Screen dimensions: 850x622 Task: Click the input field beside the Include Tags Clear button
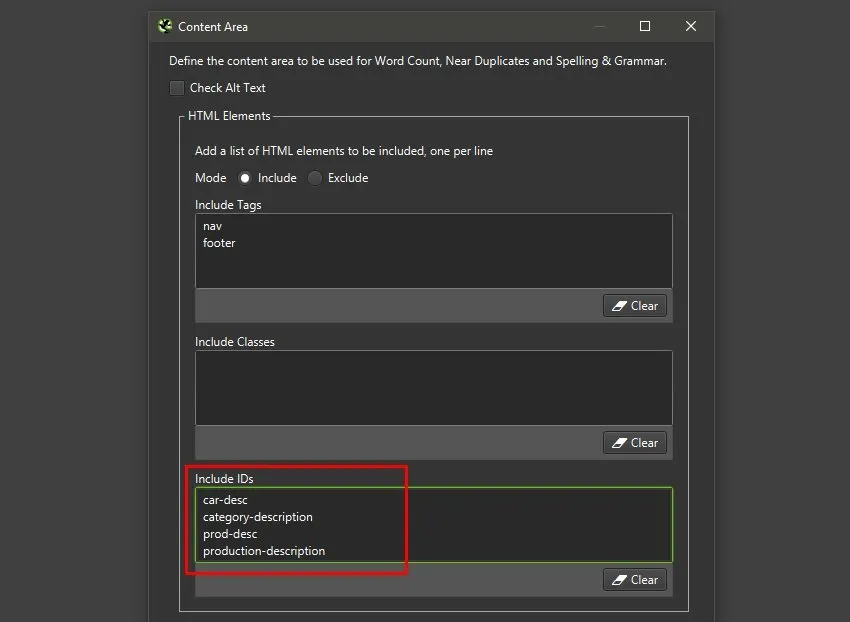click(x=400, y=306)
